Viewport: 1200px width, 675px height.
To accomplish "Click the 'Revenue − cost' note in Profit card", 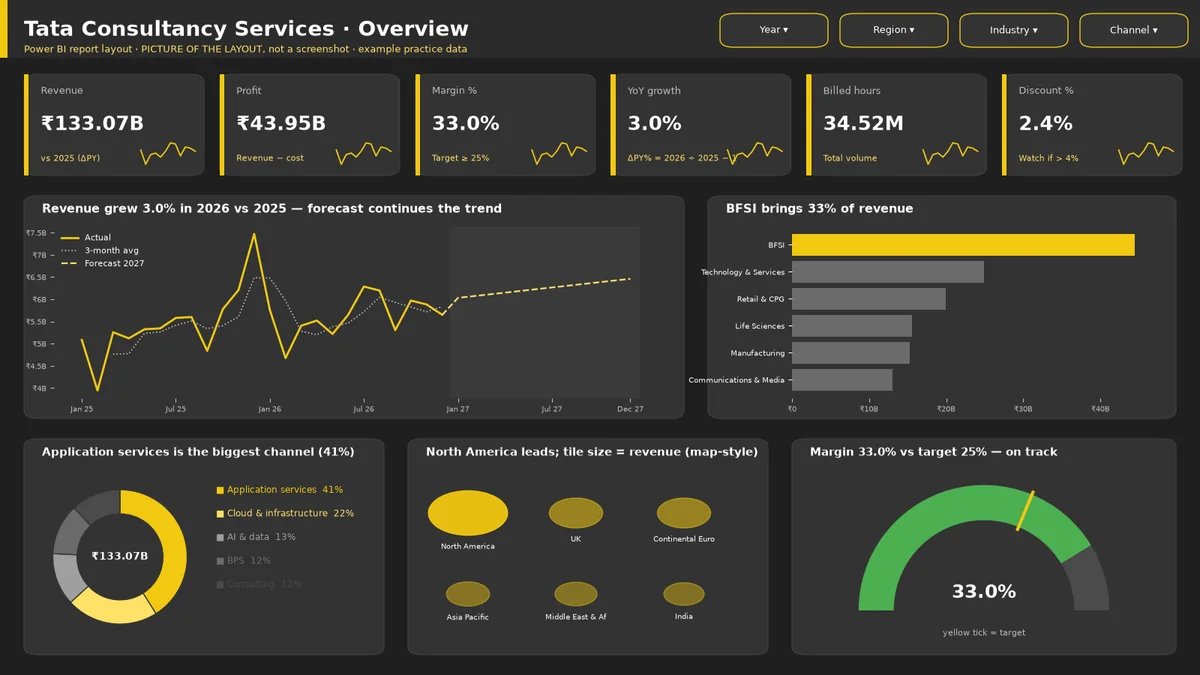I will click(x=270, y=158).
